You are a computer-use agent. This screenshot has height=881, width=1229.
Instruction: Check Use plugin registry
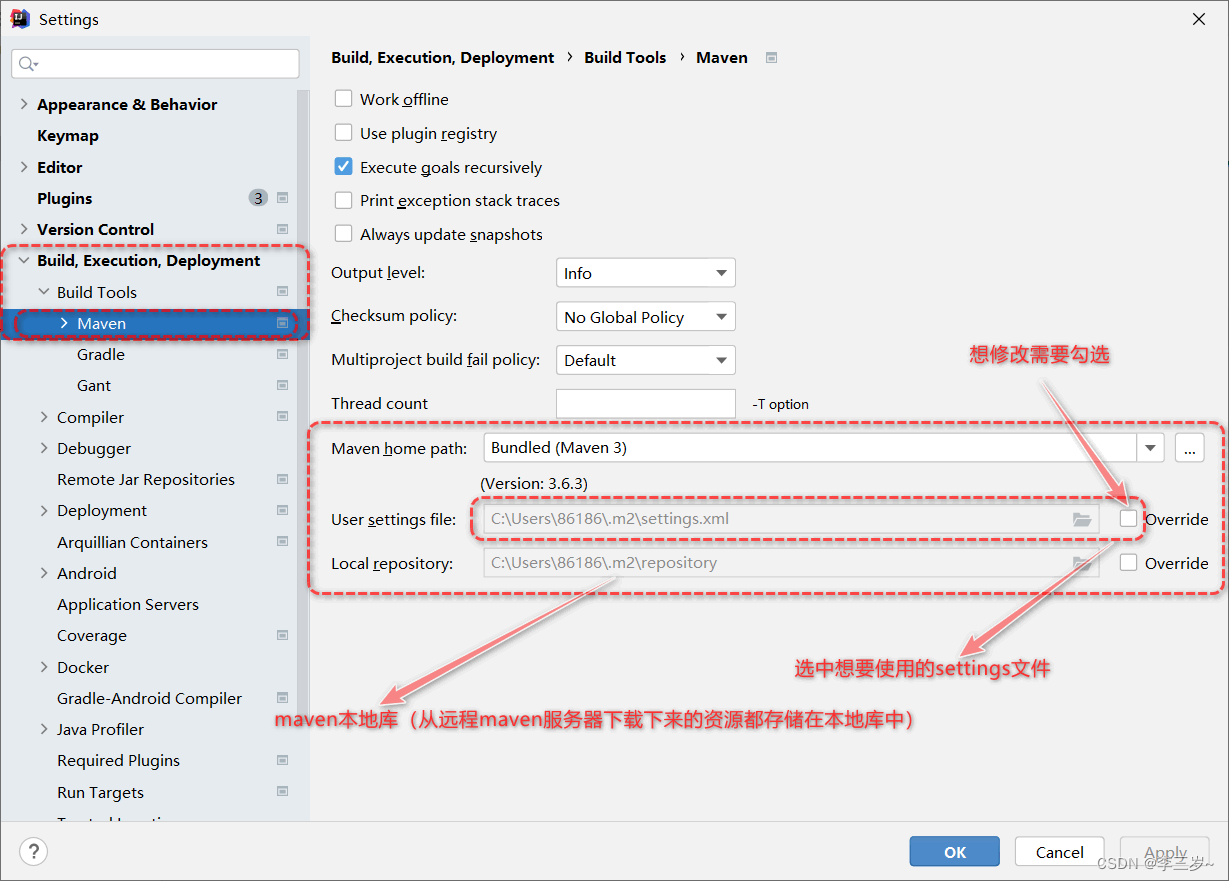[343, 133]
